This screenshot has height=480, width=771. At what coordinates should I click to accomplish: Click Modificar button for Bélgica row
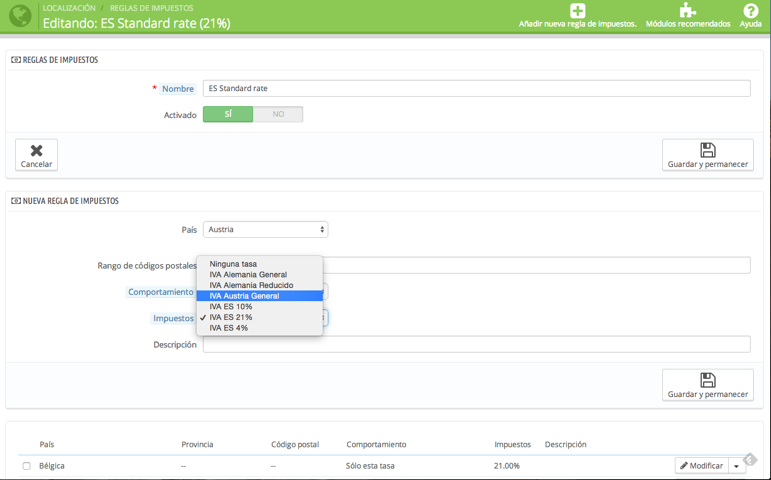702,465
